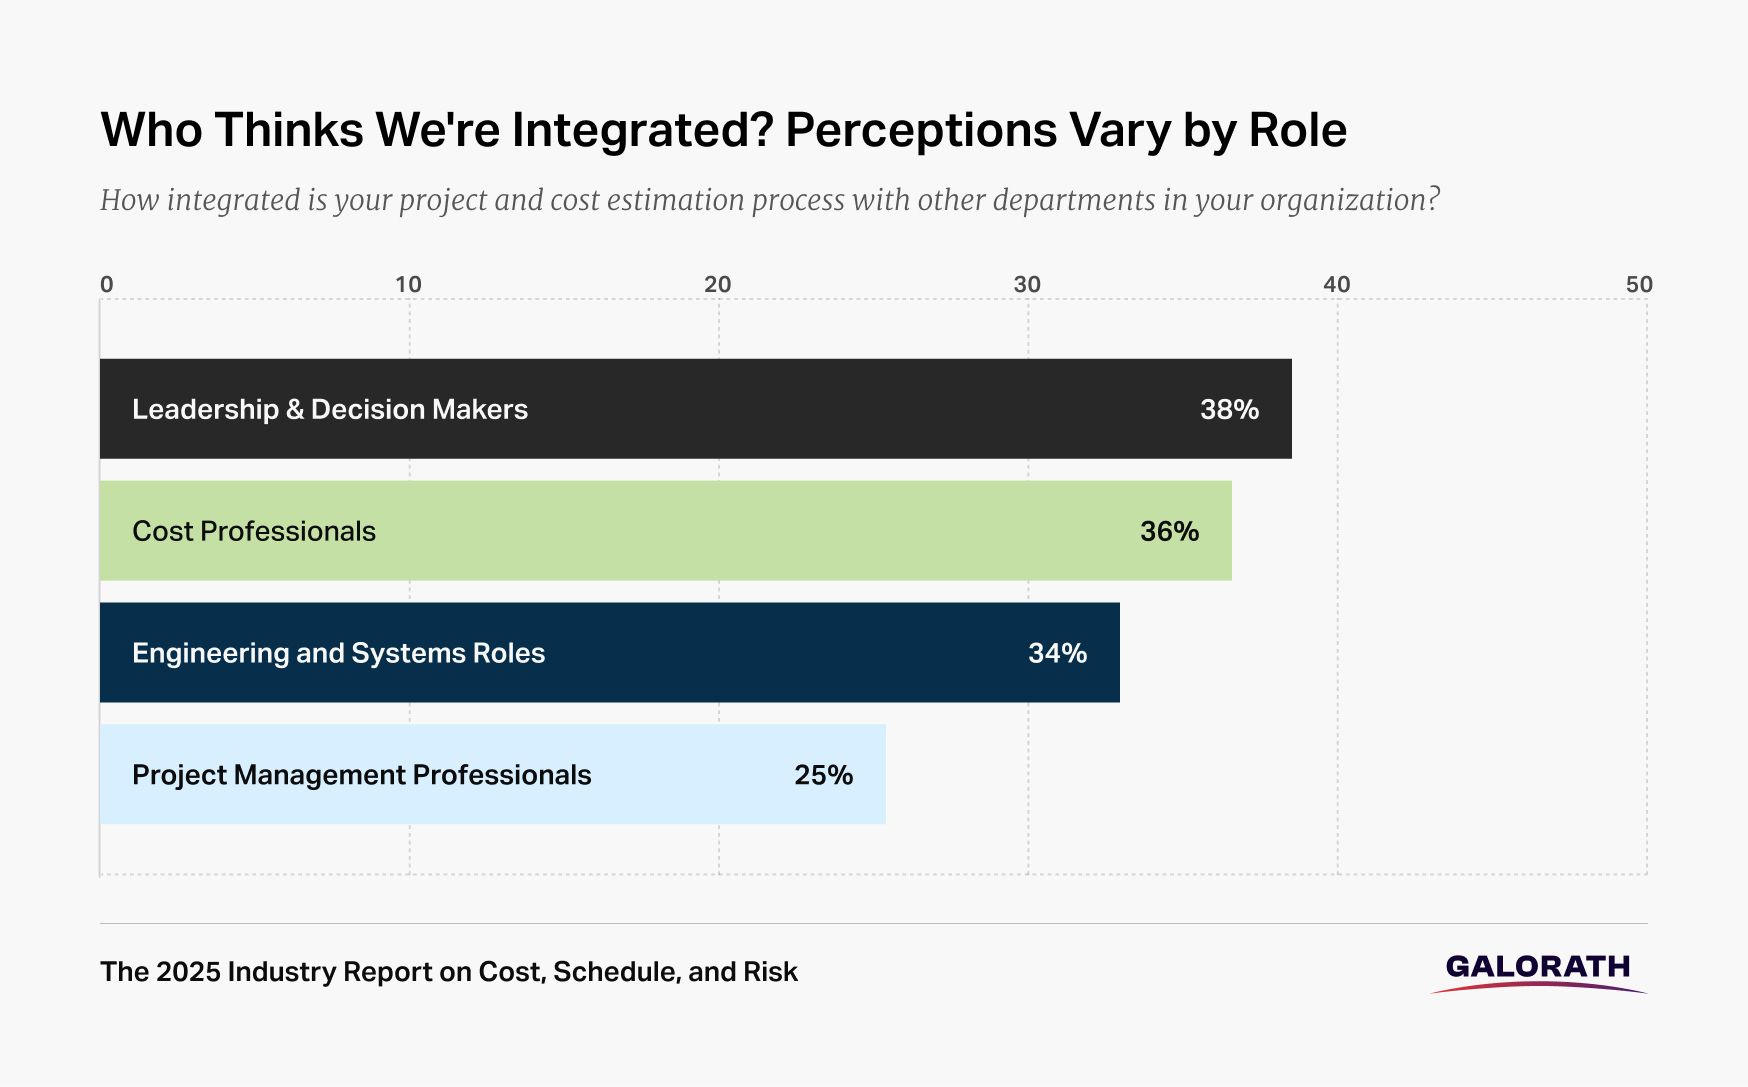Click the Engineering and Systems Roles label
The height and width of the screenshot is (1087, 1748).
pyautogui.click(x=338, y=653)
